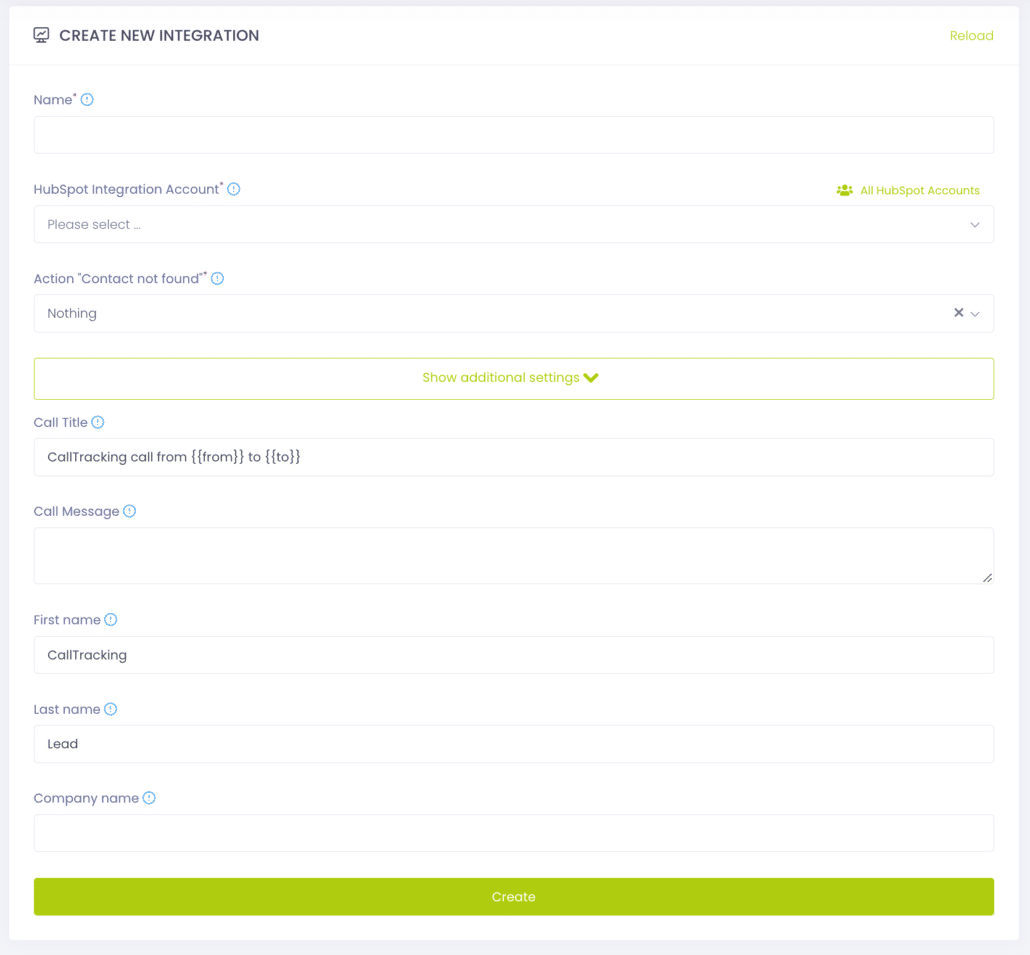Expand the Contact not found action dropdown
Image resolution: width=1030 pixels, height=955 pixels.
coord(975,314)
